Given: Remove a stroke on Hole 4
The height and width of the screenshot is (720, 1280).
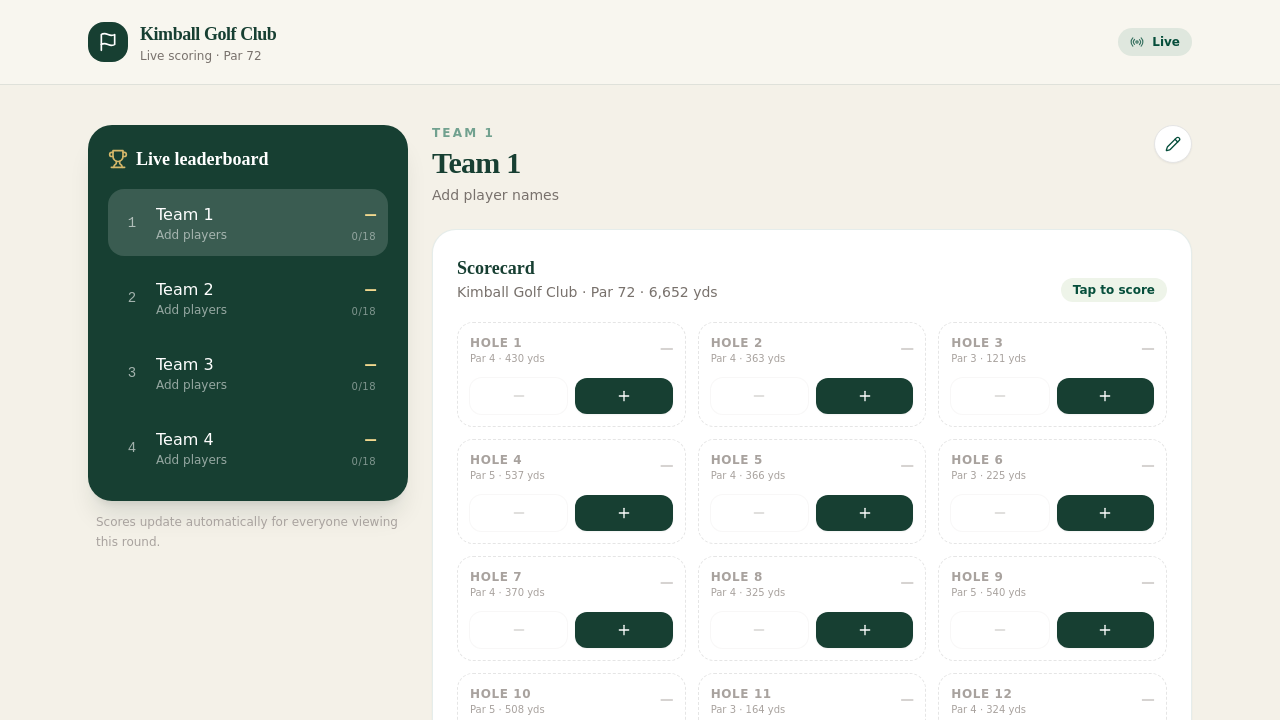Looking at the screenshot, I should [x=519, y=513].
